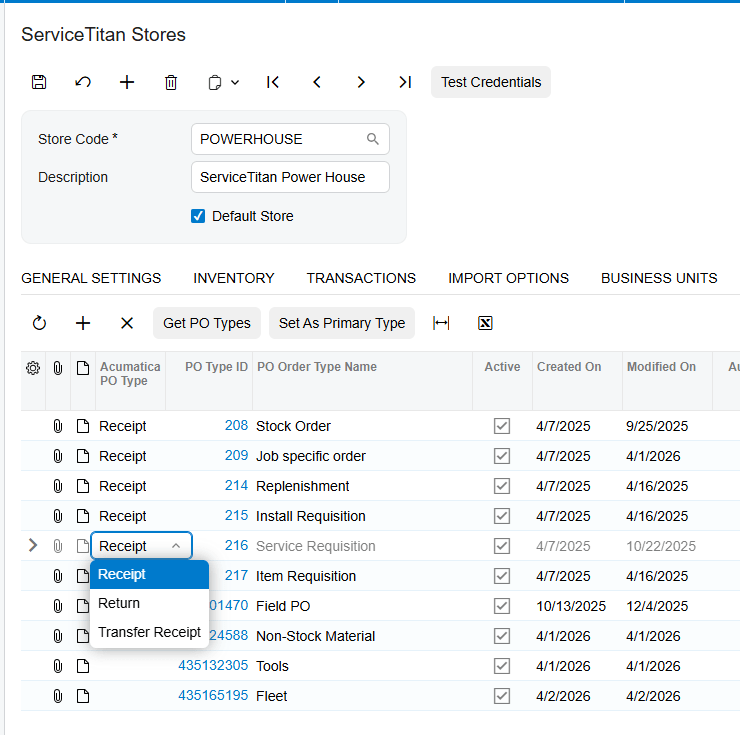
Task: Click the Store Code search magnifier icon
Action: click(x=373, y=139)
